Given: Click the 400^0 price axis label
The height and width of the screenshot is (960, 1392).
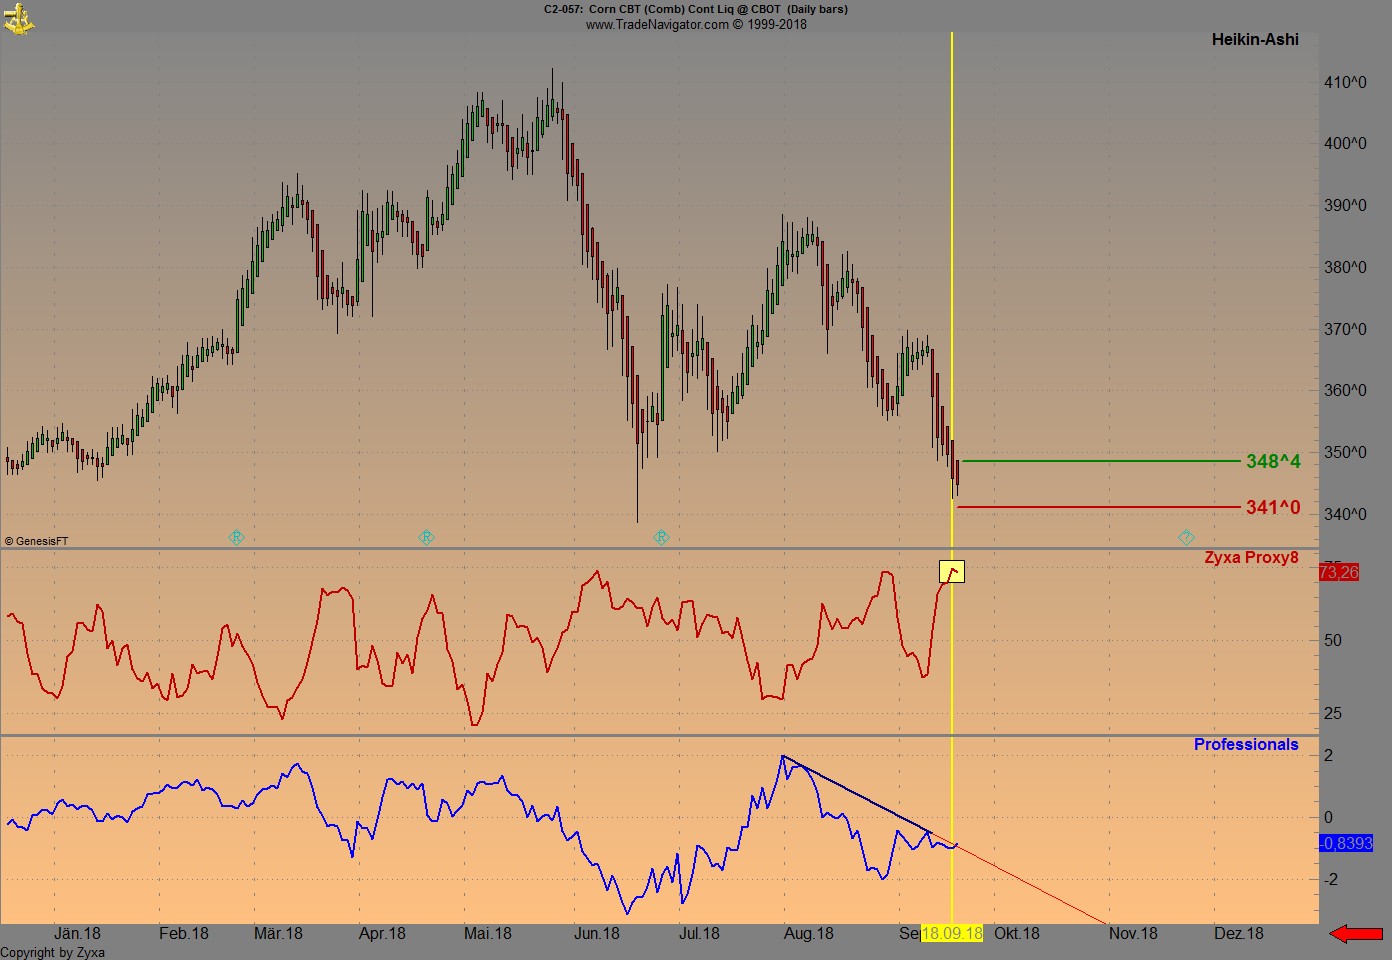Looking at the screenshot, I should (1345, 143).
